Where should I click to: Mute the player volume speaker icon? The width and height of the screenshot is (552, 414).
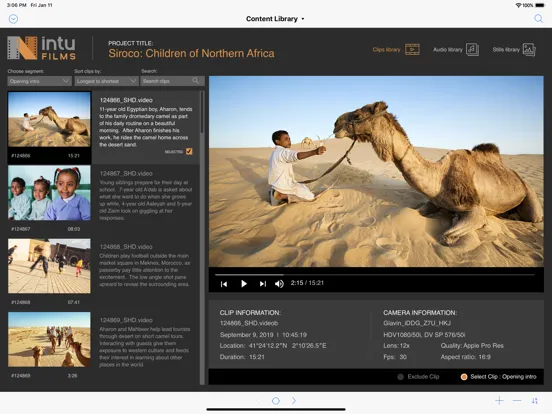(x=279, y=284)
